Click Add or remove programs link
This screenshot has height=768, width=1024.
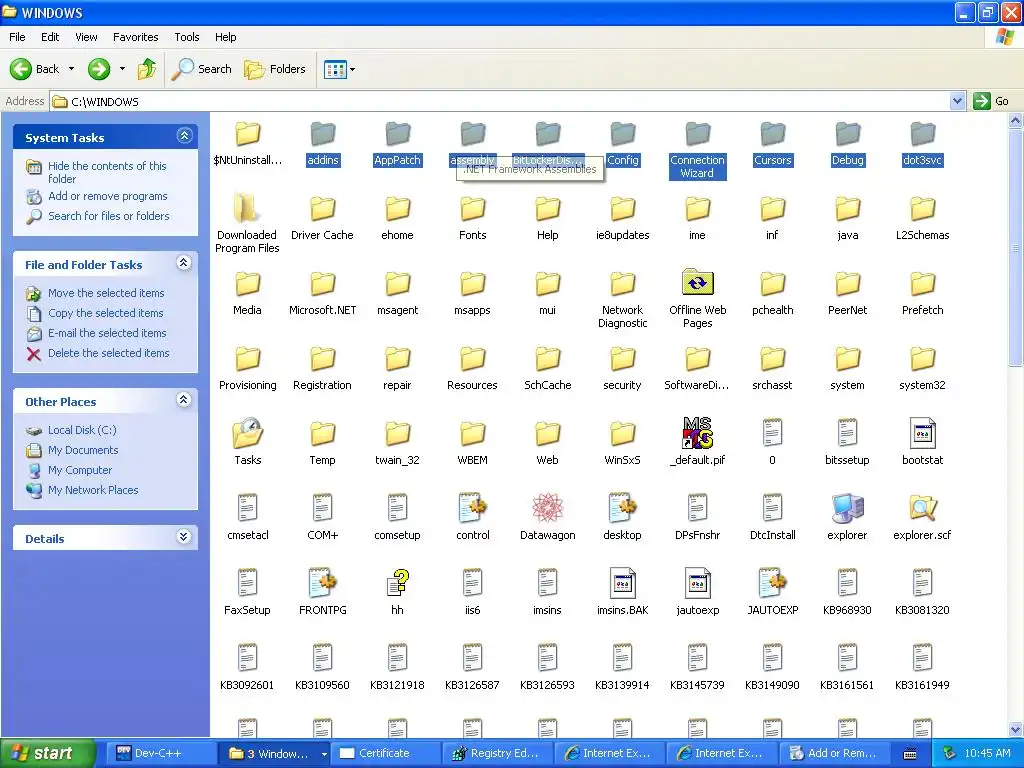click(x=107, y=196)
